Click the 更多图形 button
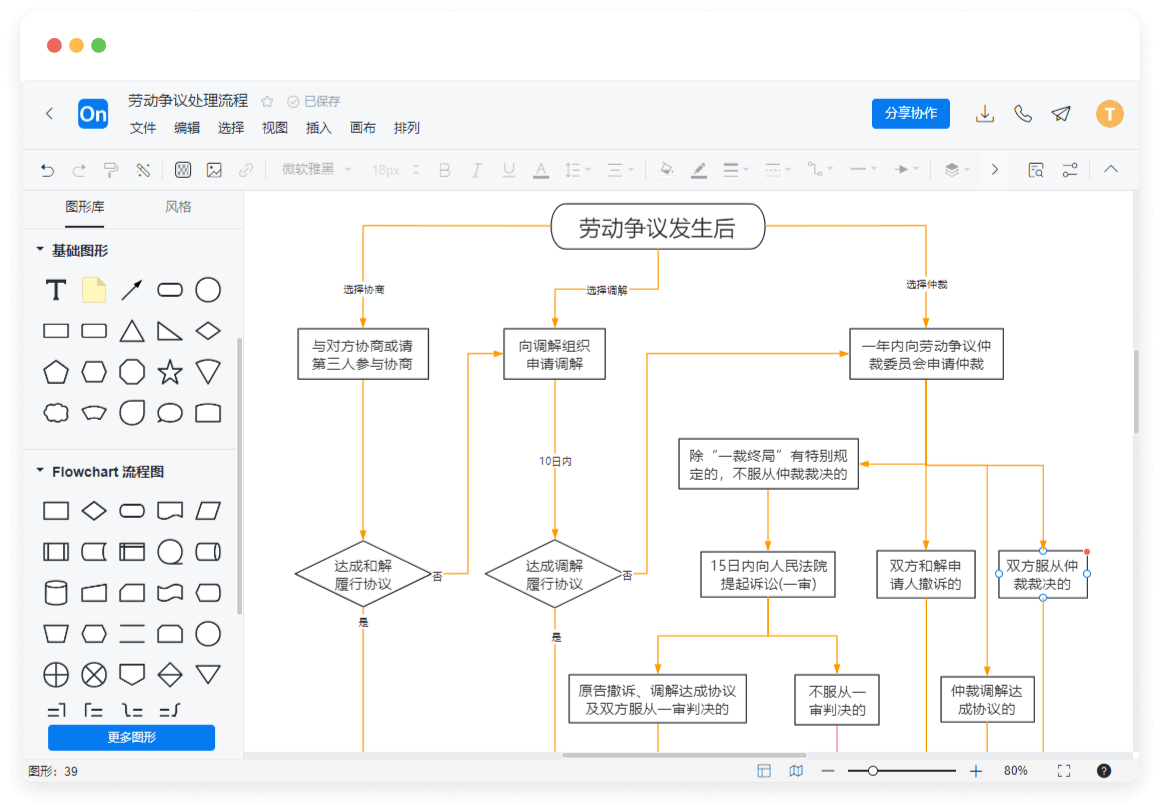 point(131,738)
